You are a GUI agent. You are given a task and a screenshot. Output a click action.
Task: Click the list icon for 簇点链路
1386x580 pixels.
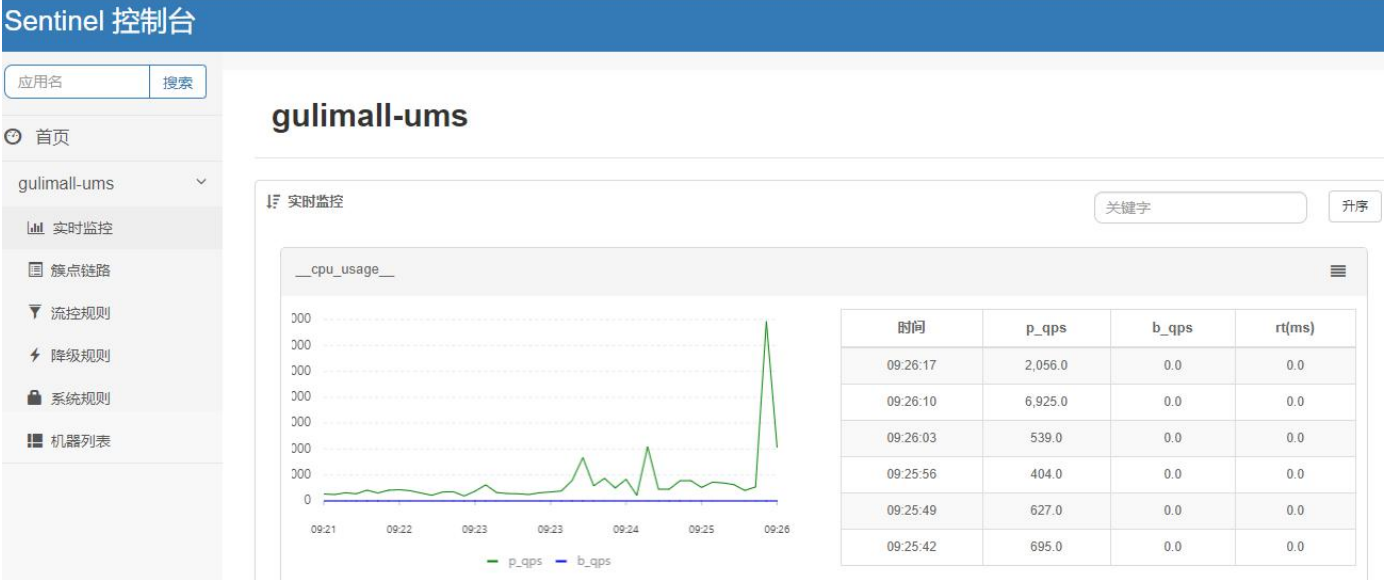coord(35,270)
